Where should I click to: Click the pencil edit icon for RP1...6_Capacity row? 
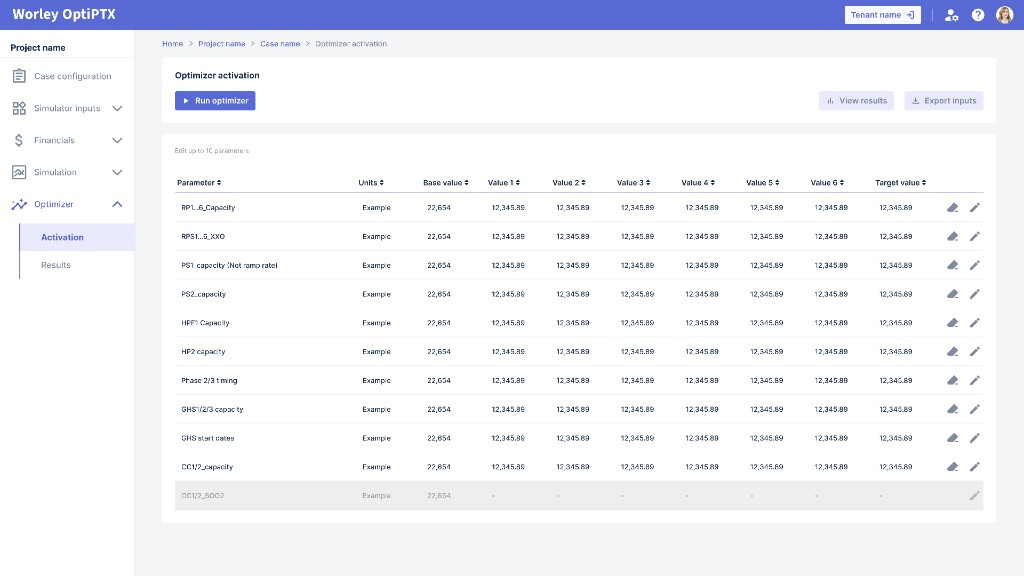[974, 208]
